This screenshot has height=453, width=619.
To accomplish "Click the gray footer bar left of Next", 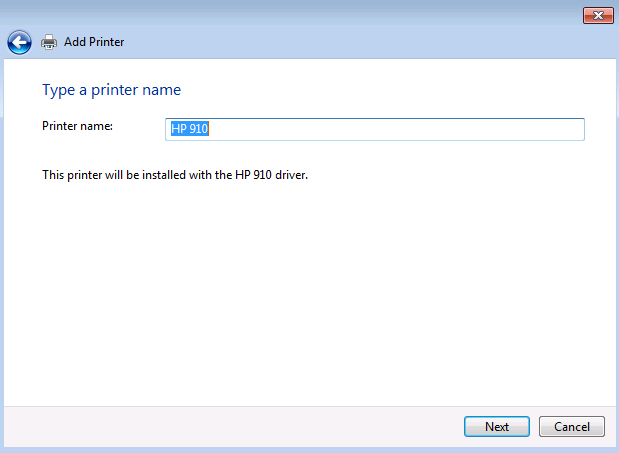I will click(233, 427).
